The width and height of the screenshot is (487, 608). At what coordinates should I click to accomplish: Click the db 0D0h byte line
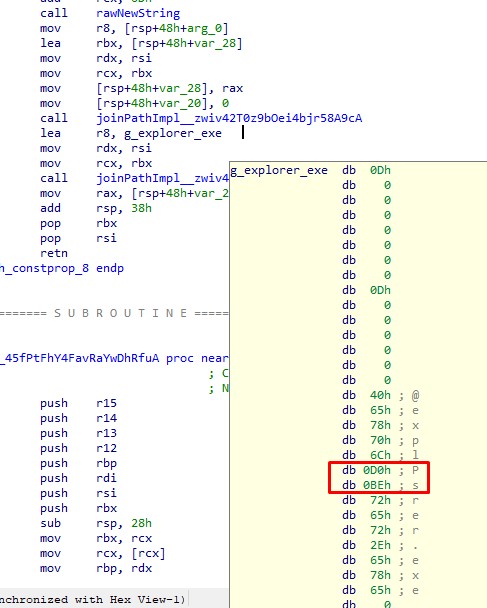coord(380,470)
